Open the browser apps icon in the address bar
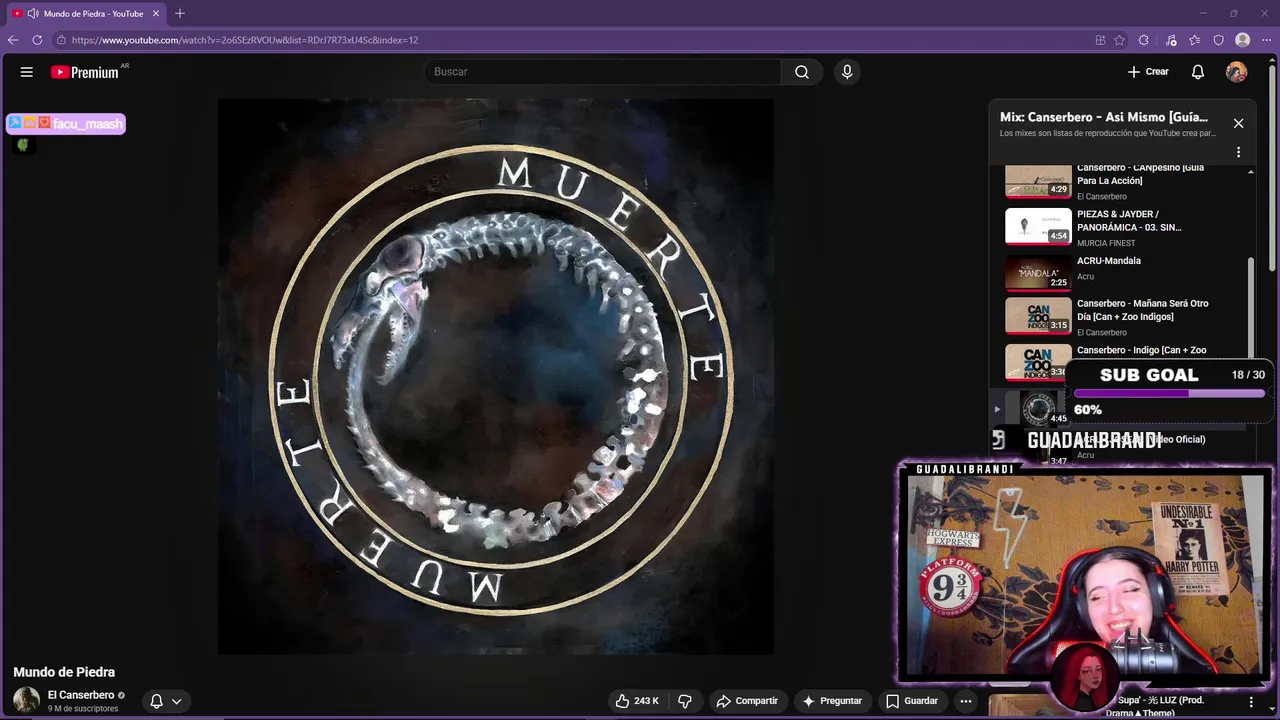Screen dimensions: 1280x720 [x=1100, y=40]
